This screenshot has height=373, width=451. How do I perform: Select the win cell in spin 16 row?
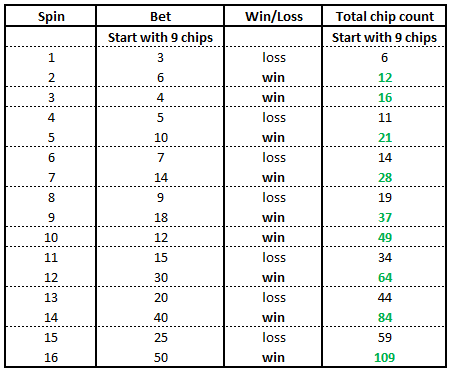273,357
